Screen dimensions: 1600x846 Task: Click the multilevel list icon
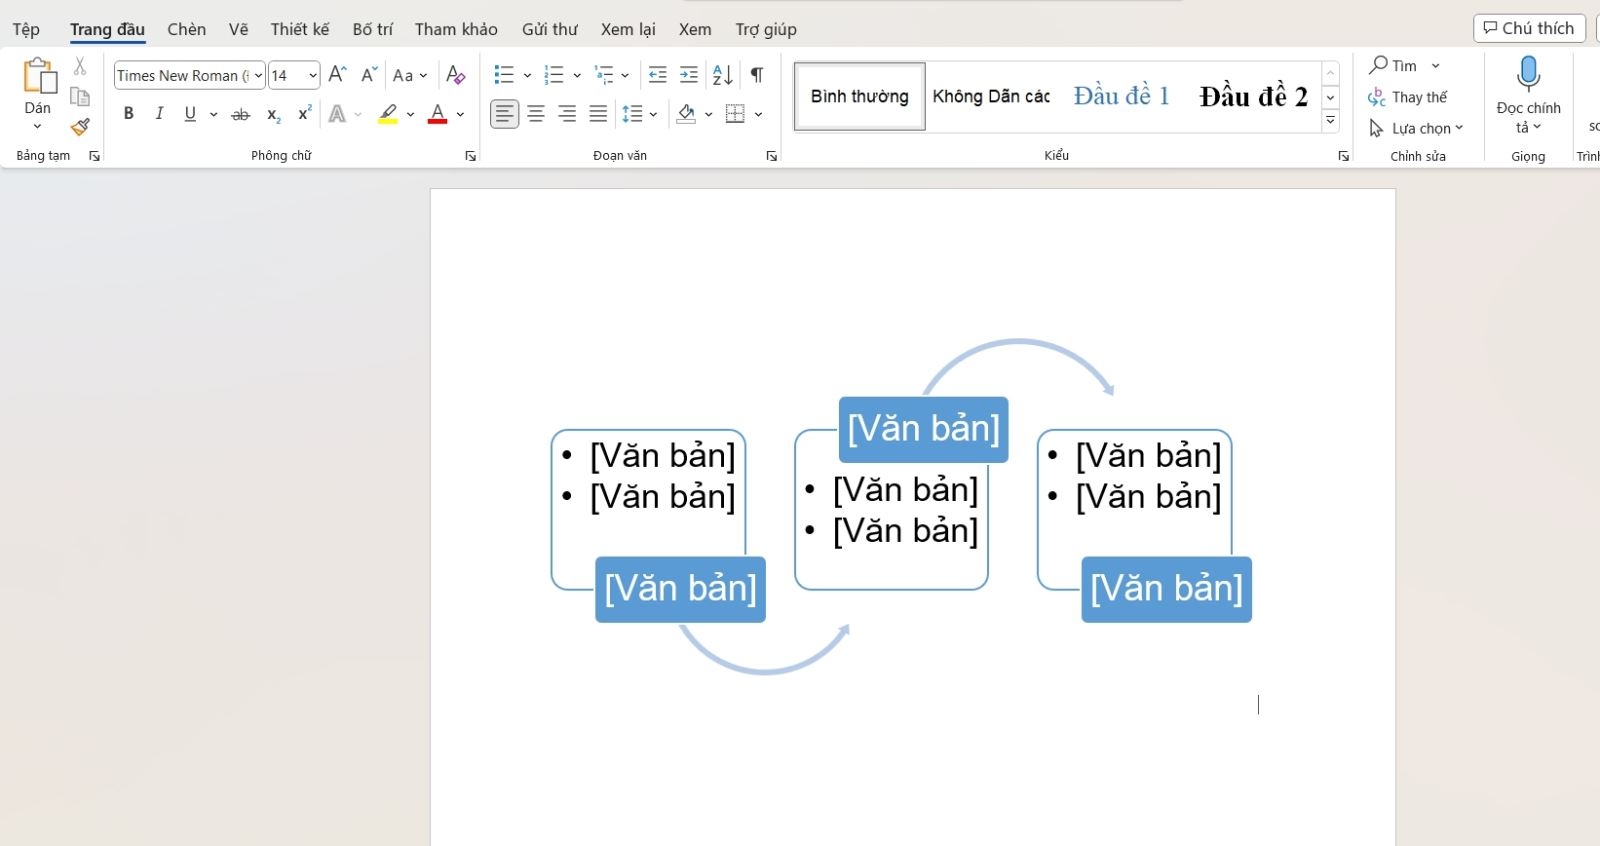click(x=604, y=75)
